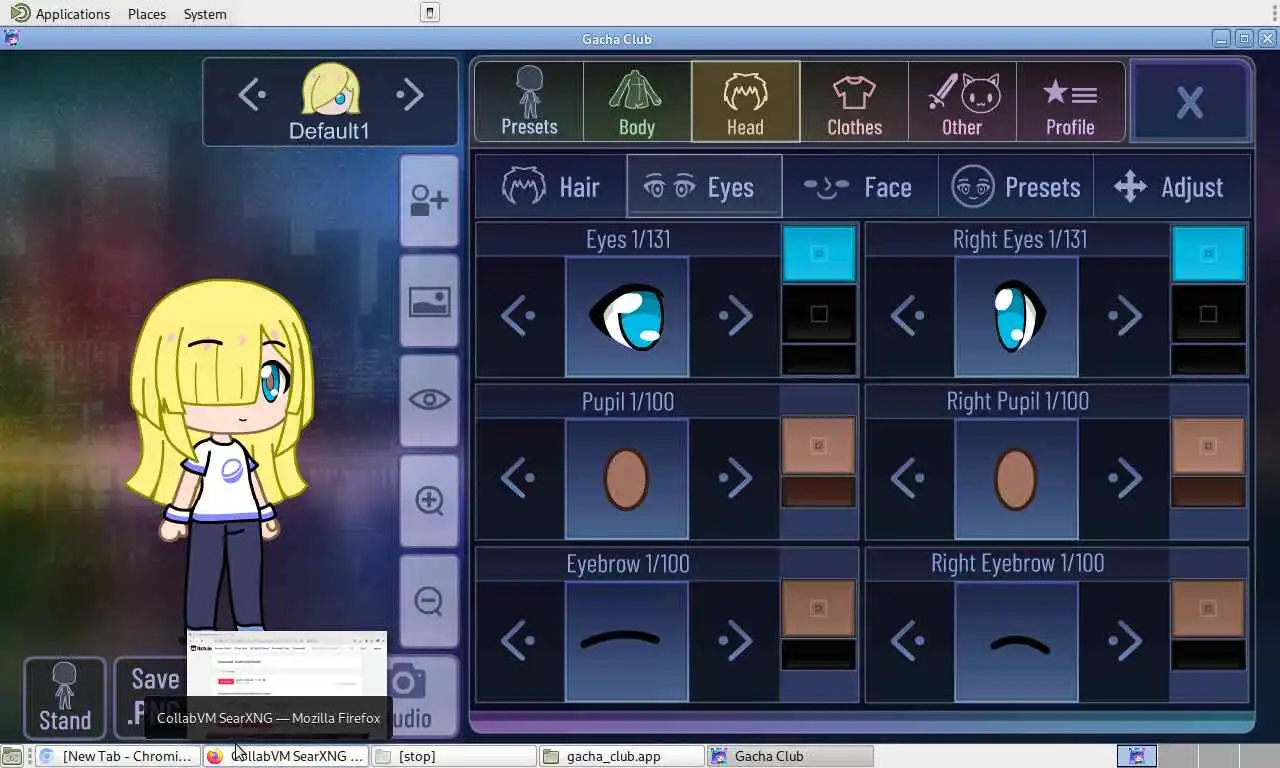Next Eyes style arrow
This screenshot has width=1280, height=768.
[736, 317]
